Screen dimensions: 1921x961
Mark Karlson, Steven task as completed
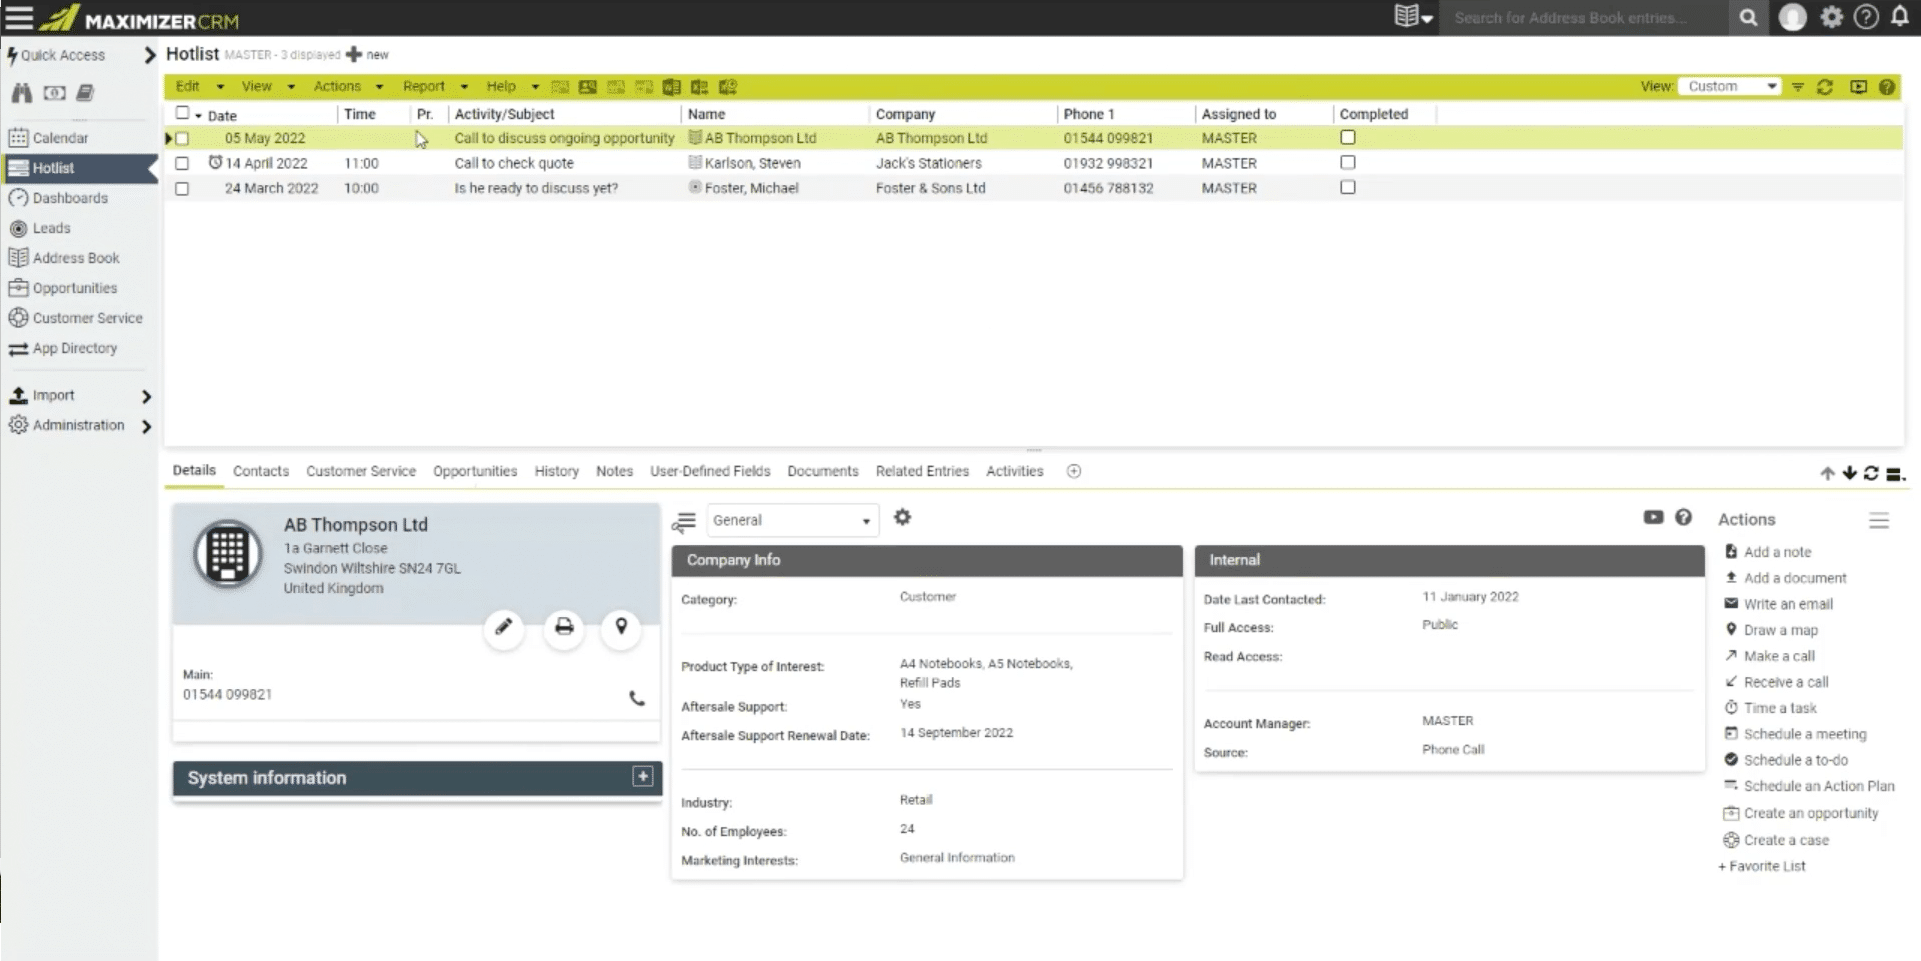(x=1348, y=162)
